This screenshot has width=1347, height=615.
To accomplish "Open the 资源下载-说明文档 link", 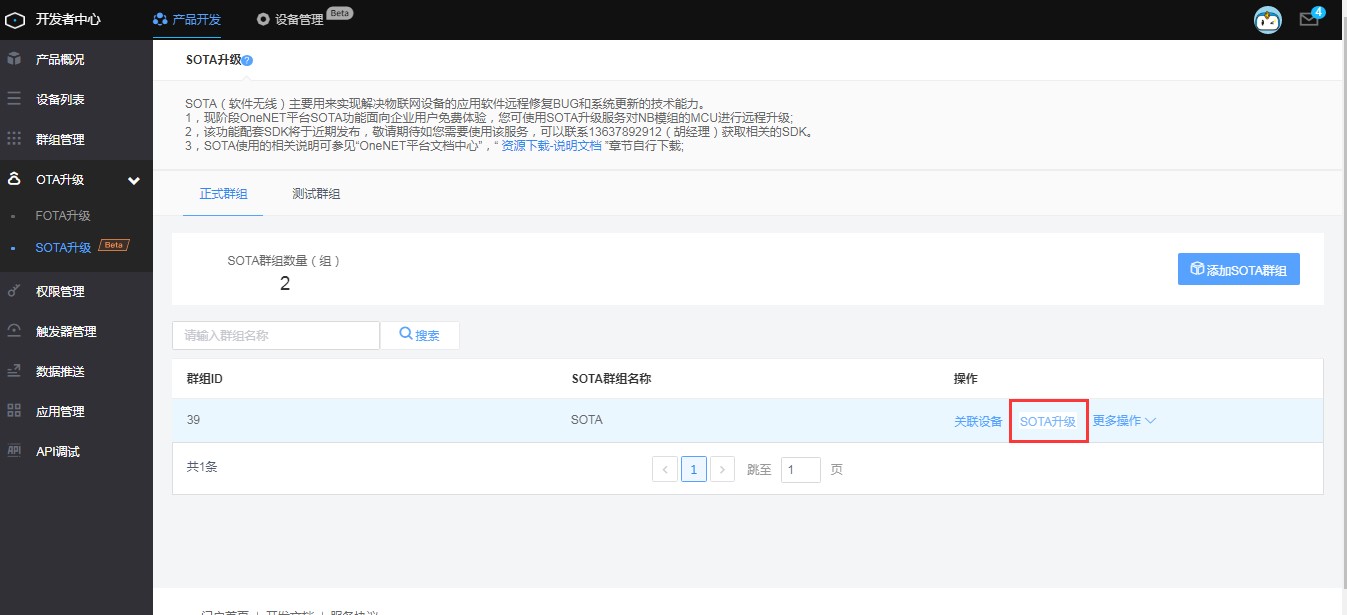I will pos(551,145).
